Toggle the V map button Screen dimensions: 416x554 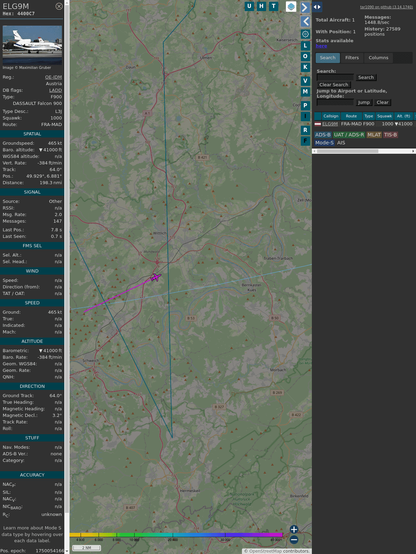pos(305,81)
